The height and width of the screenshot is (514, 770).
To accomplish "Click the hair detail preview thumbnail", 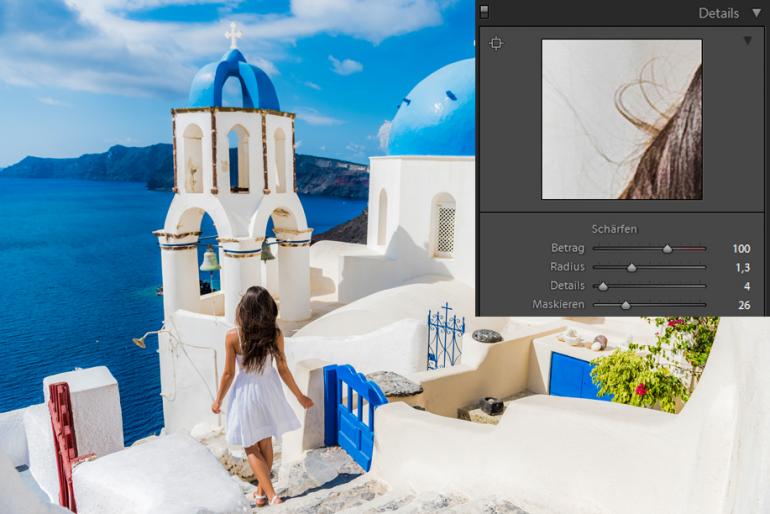I will pos(621,119).
